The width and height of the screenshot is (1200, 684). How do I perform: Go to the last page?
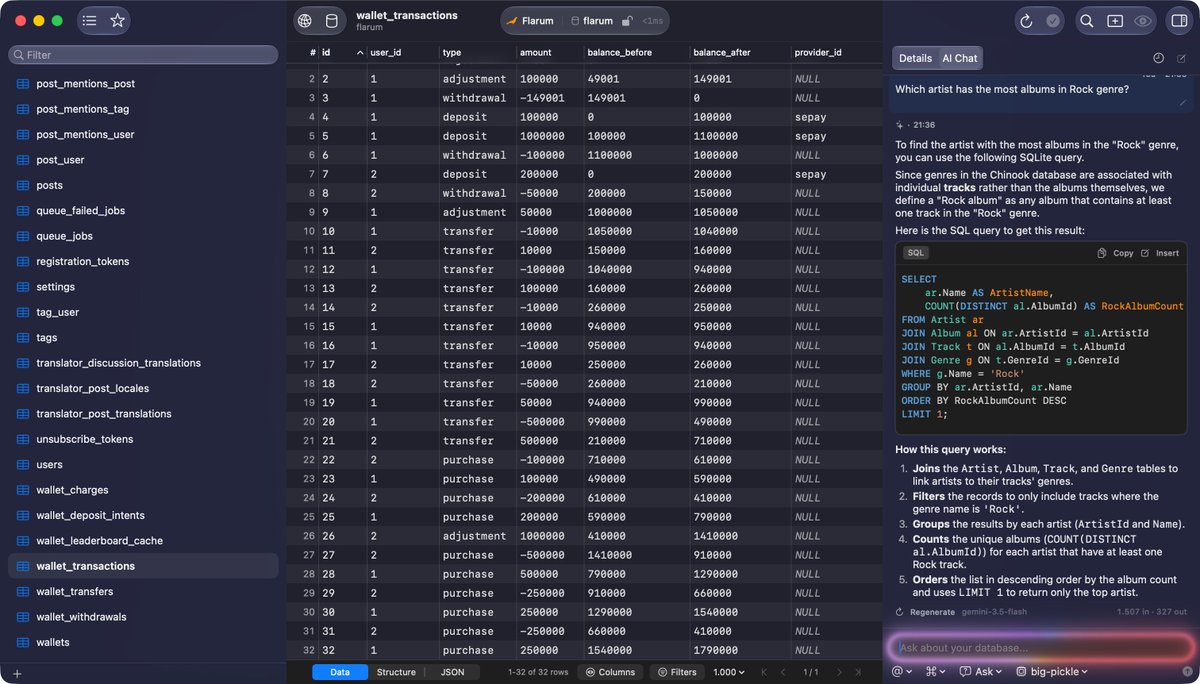pyautogui.click(x=857, y=672)
